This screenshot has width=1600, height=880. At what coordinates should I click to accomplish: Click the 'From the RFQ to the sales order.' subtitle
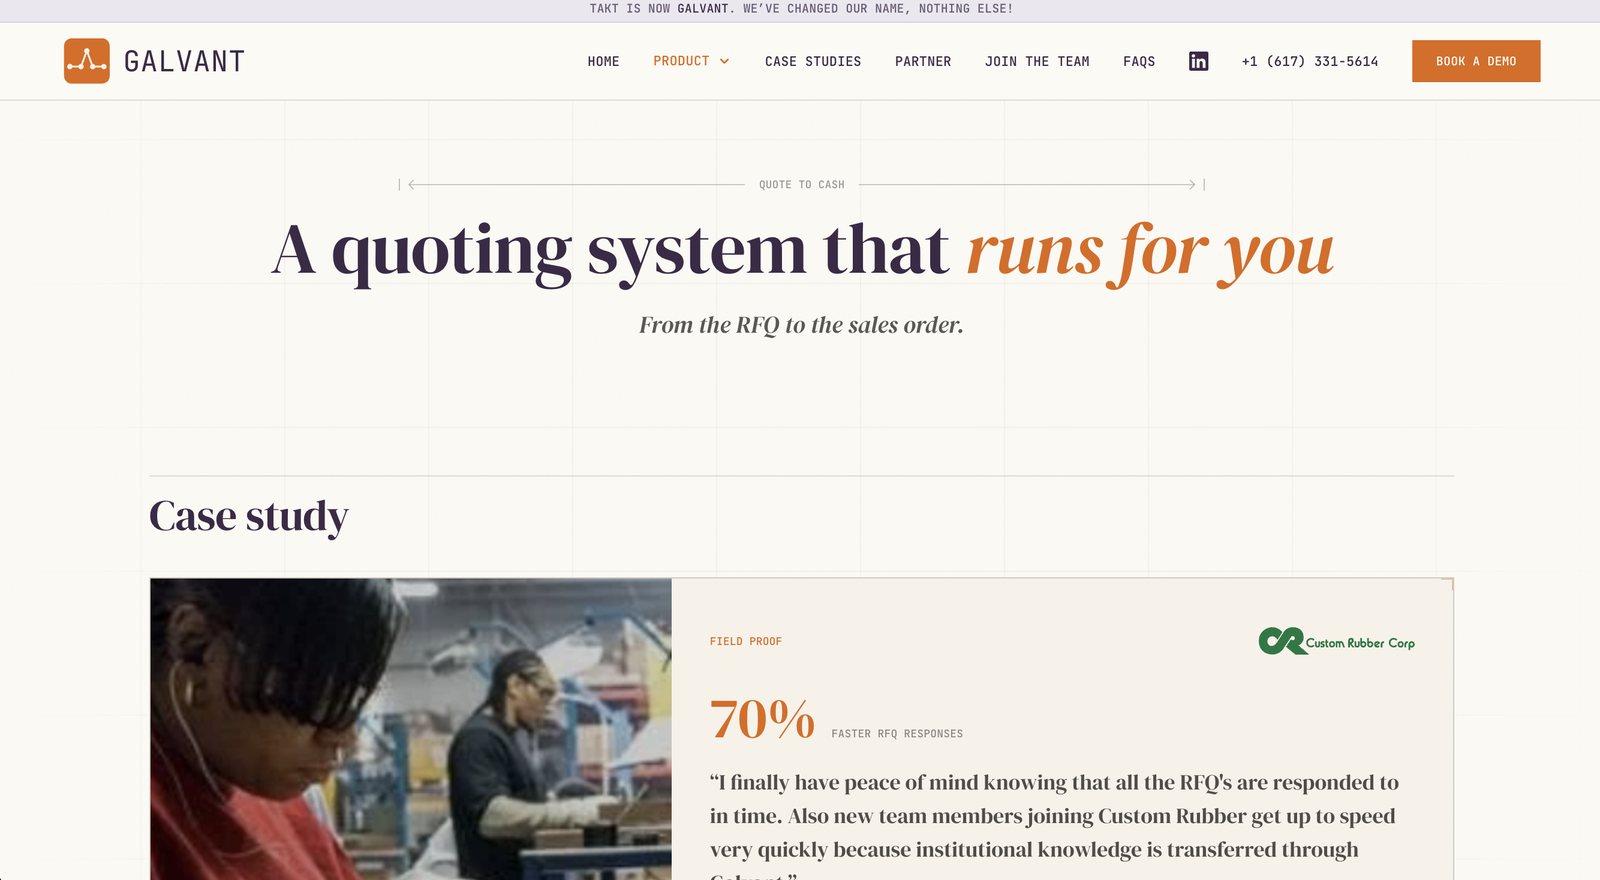tap(801, 325)
